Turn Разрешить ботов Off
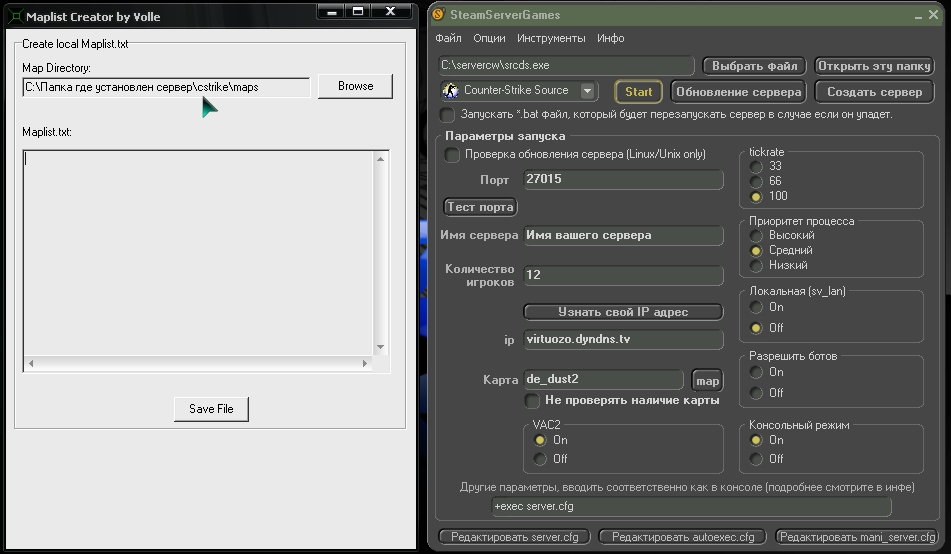The height and width of the screenshot is (554, 951). pos(756,393)
